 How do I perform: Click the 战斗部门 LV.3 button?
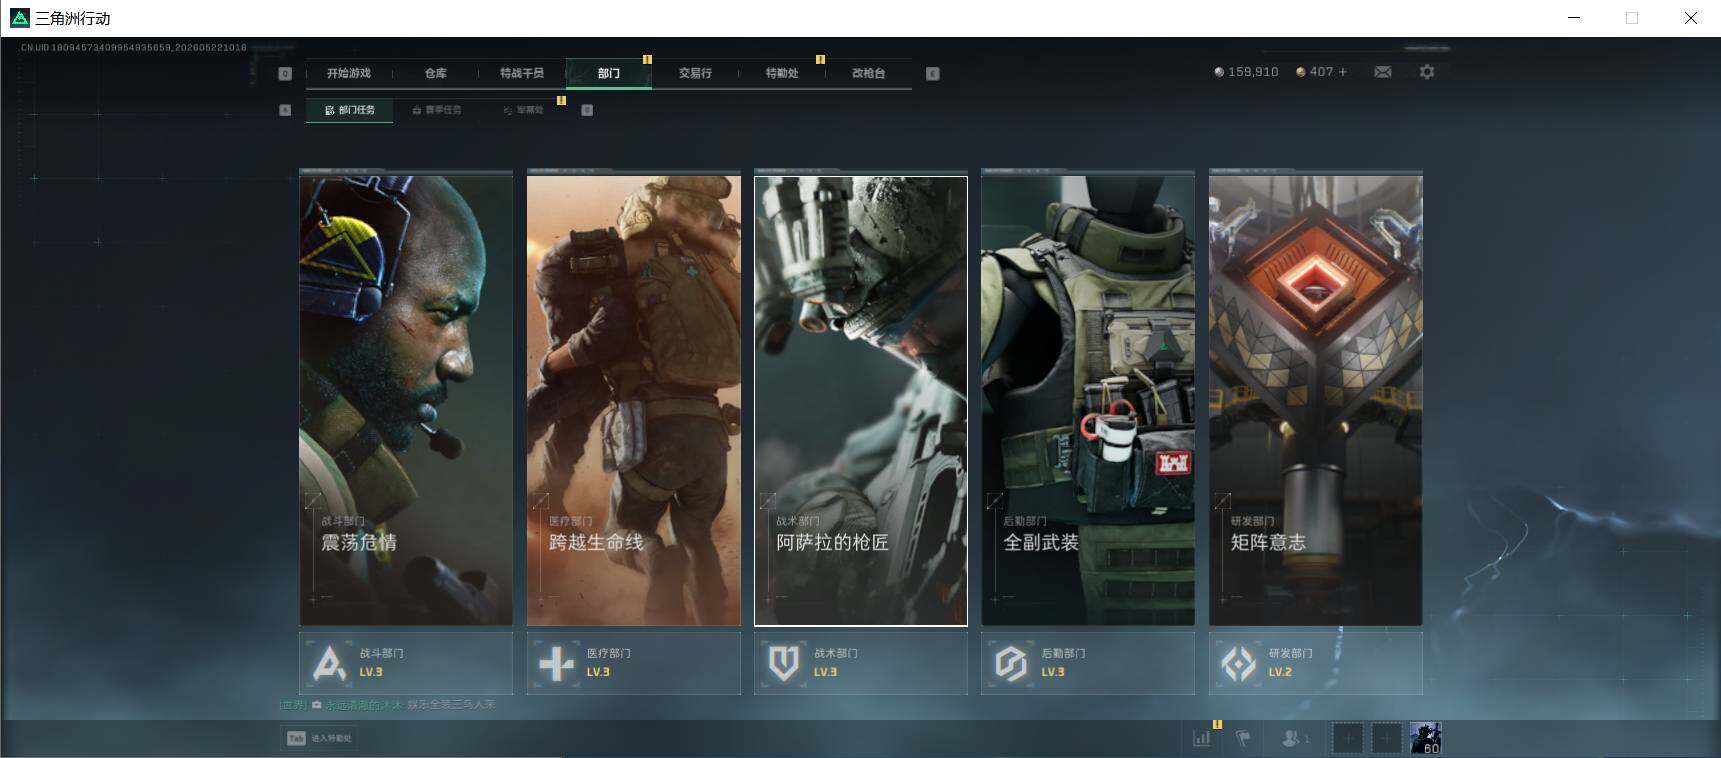[406, 663]
